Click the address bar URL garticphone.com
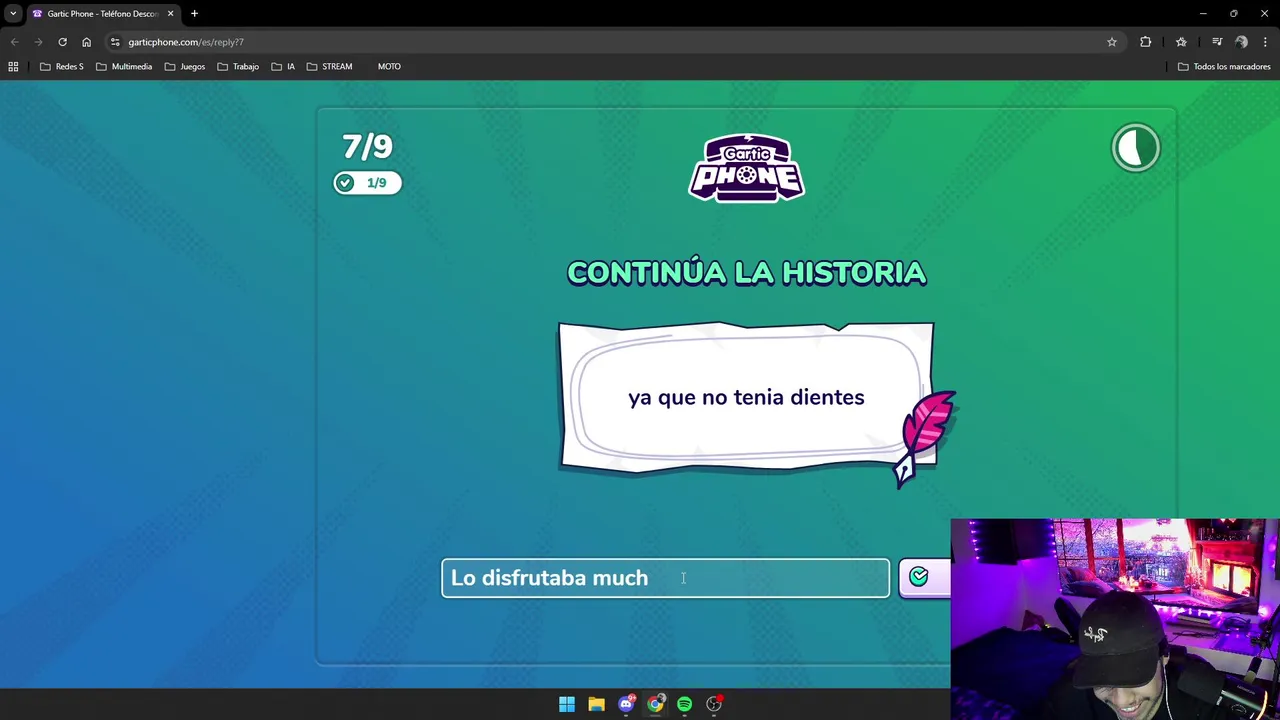 point(186,42)
